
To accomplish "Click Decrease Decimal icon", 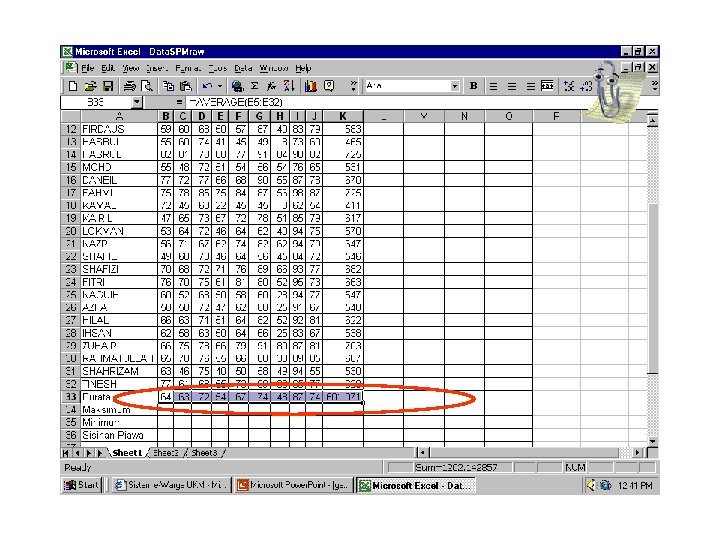I will [x=586, y=86].
